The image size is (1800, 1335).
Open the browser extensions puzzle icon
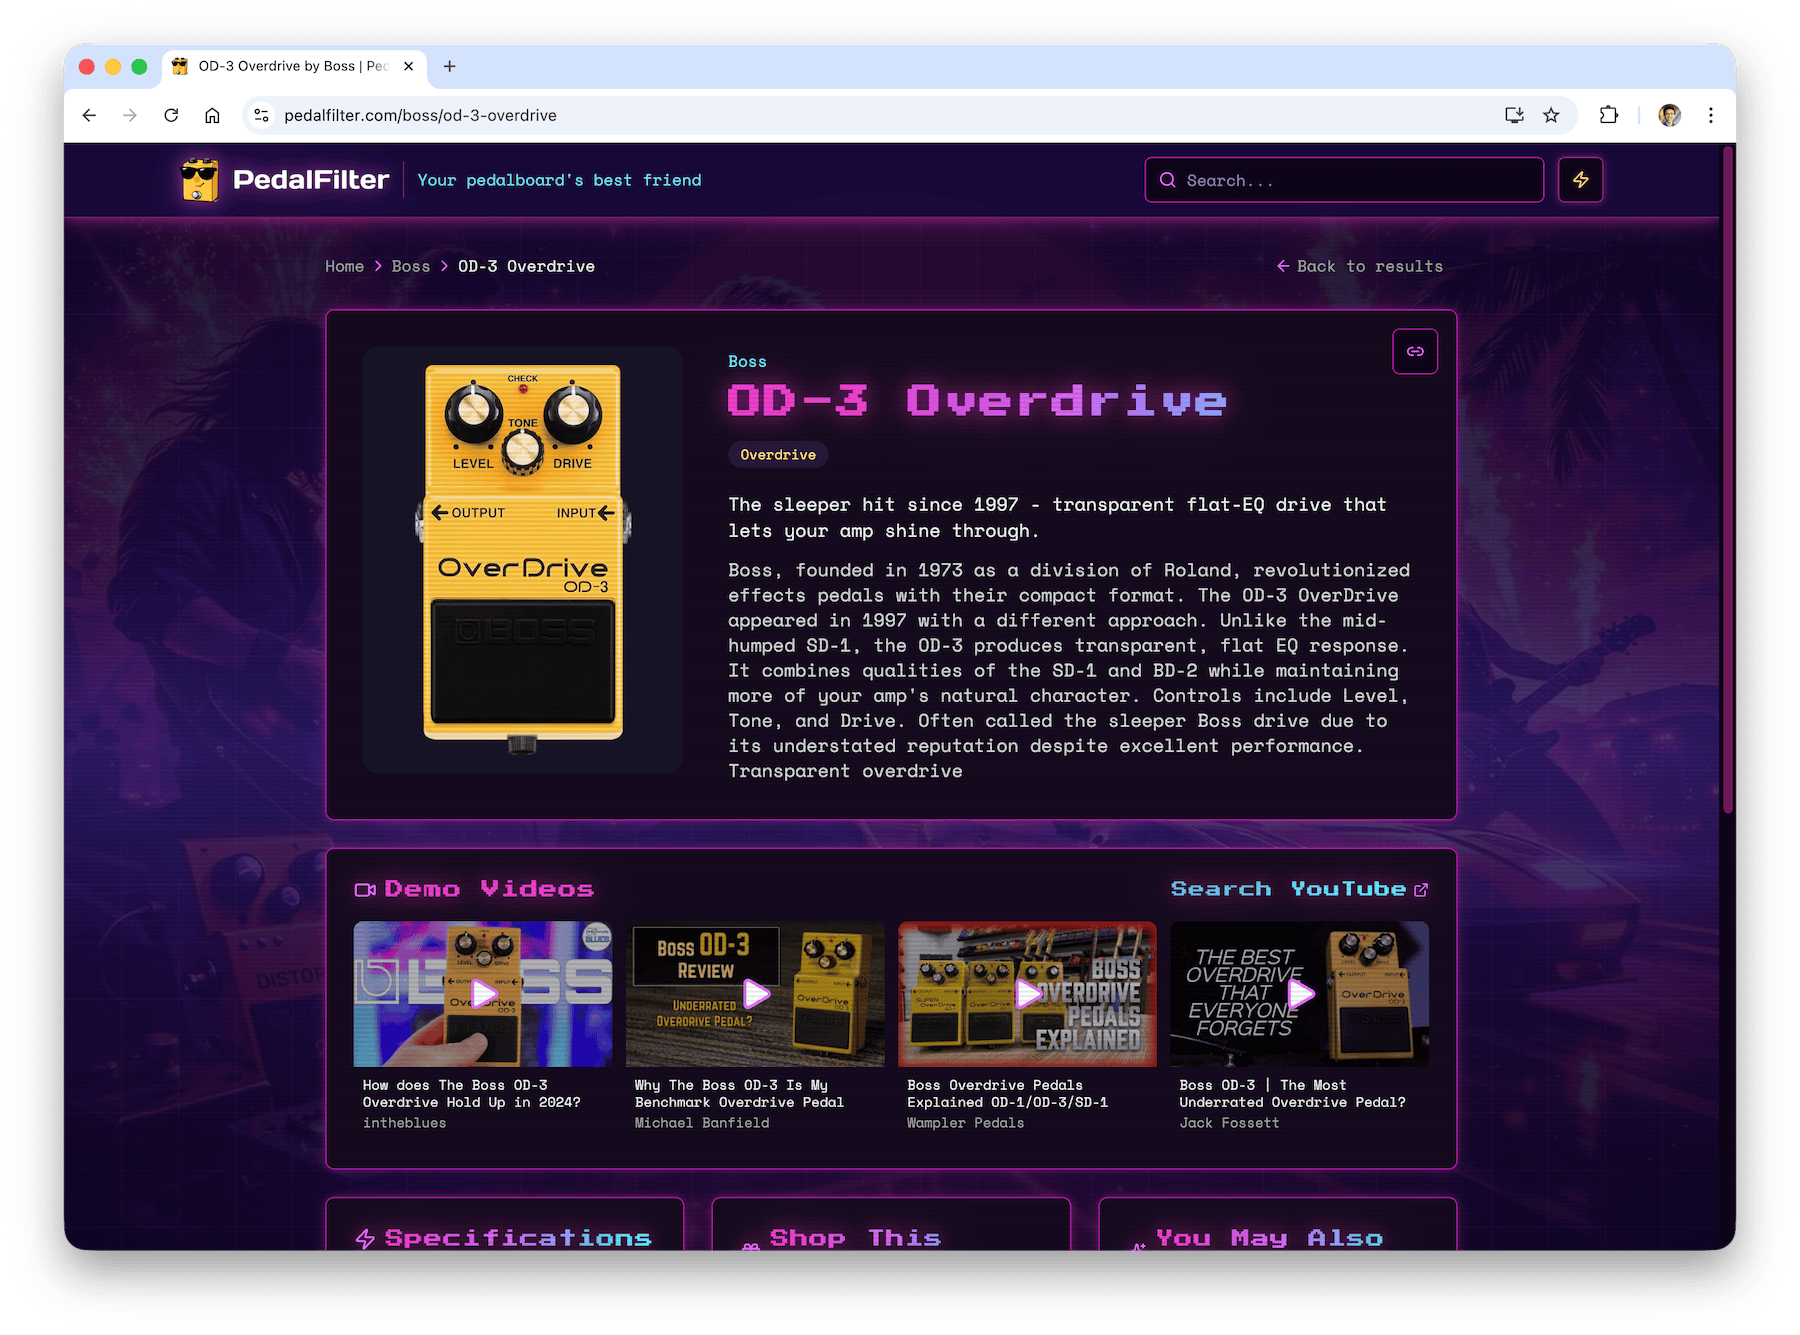click(x=1608, y=115)
